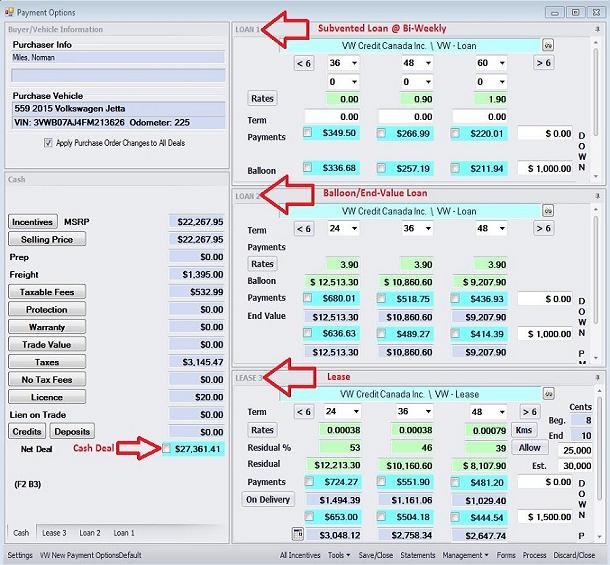Select the $349.50 payment checkbox in Loan 1
The width and height of the screenshot is (610, 565).
tap(307, 133)
